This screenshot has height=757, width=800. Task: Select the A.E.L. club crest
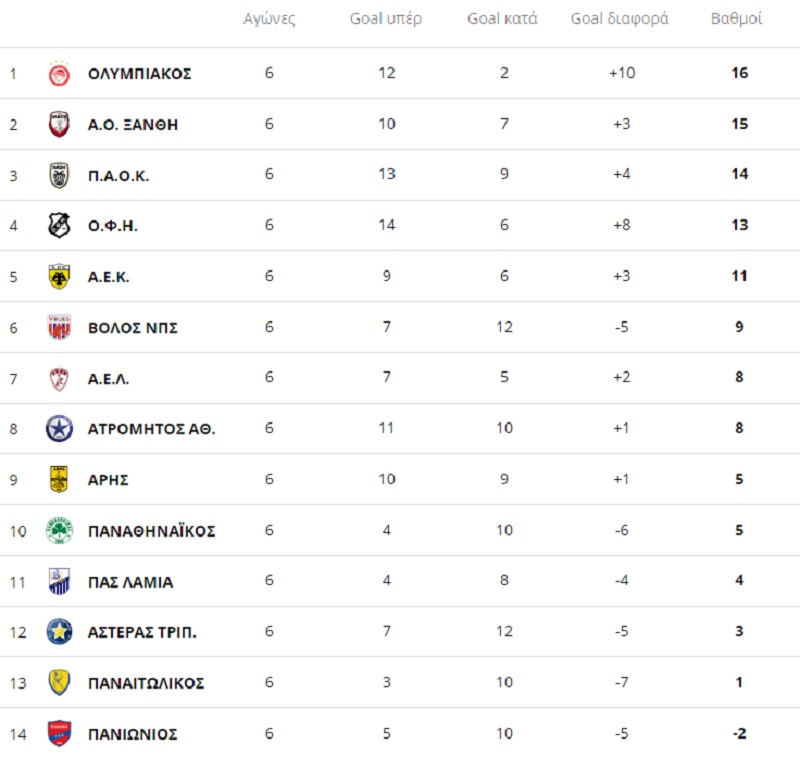click(x=59, y=378)
